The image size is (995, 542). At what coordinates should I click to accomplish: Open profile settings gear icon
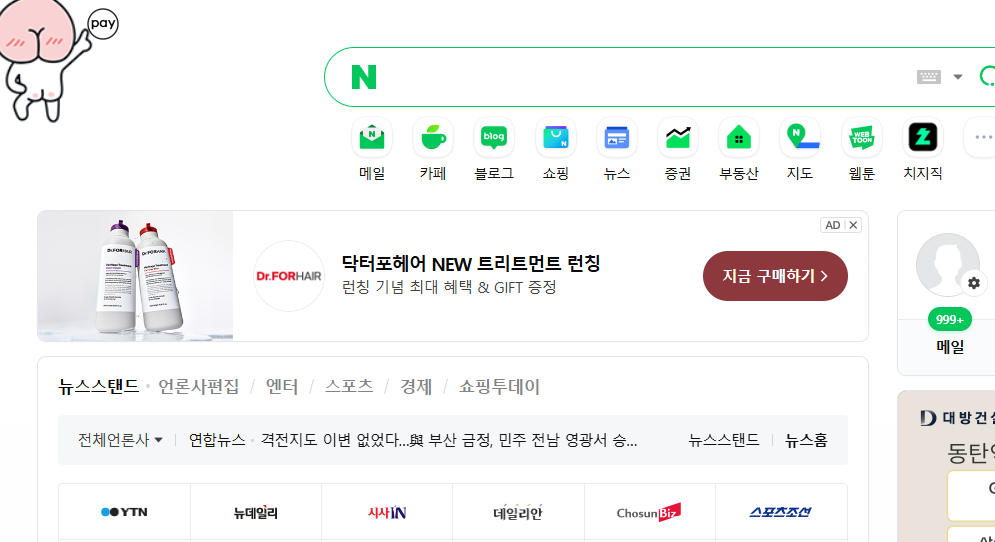[x=974, y=283]
